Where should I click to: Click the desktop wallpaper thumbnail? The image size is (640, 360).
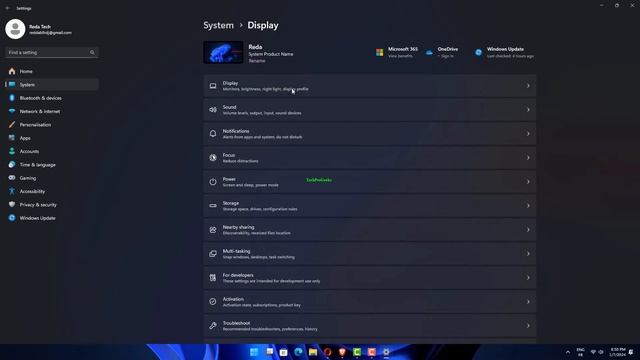point(223,52)
